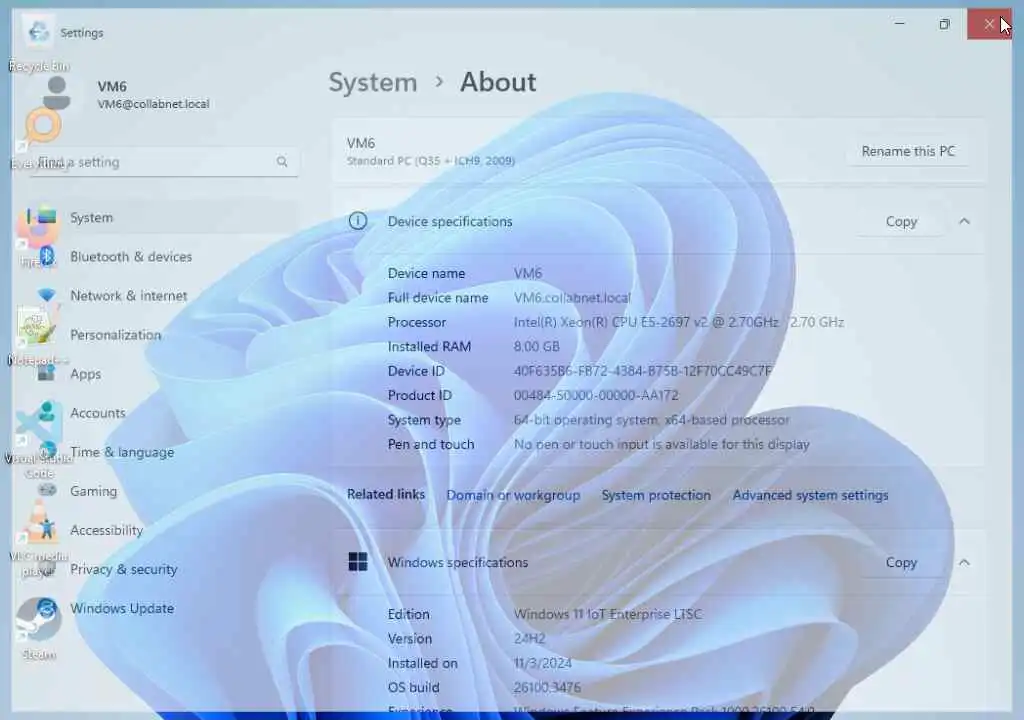Click the user profile avatar picture

tap(57, 93)
